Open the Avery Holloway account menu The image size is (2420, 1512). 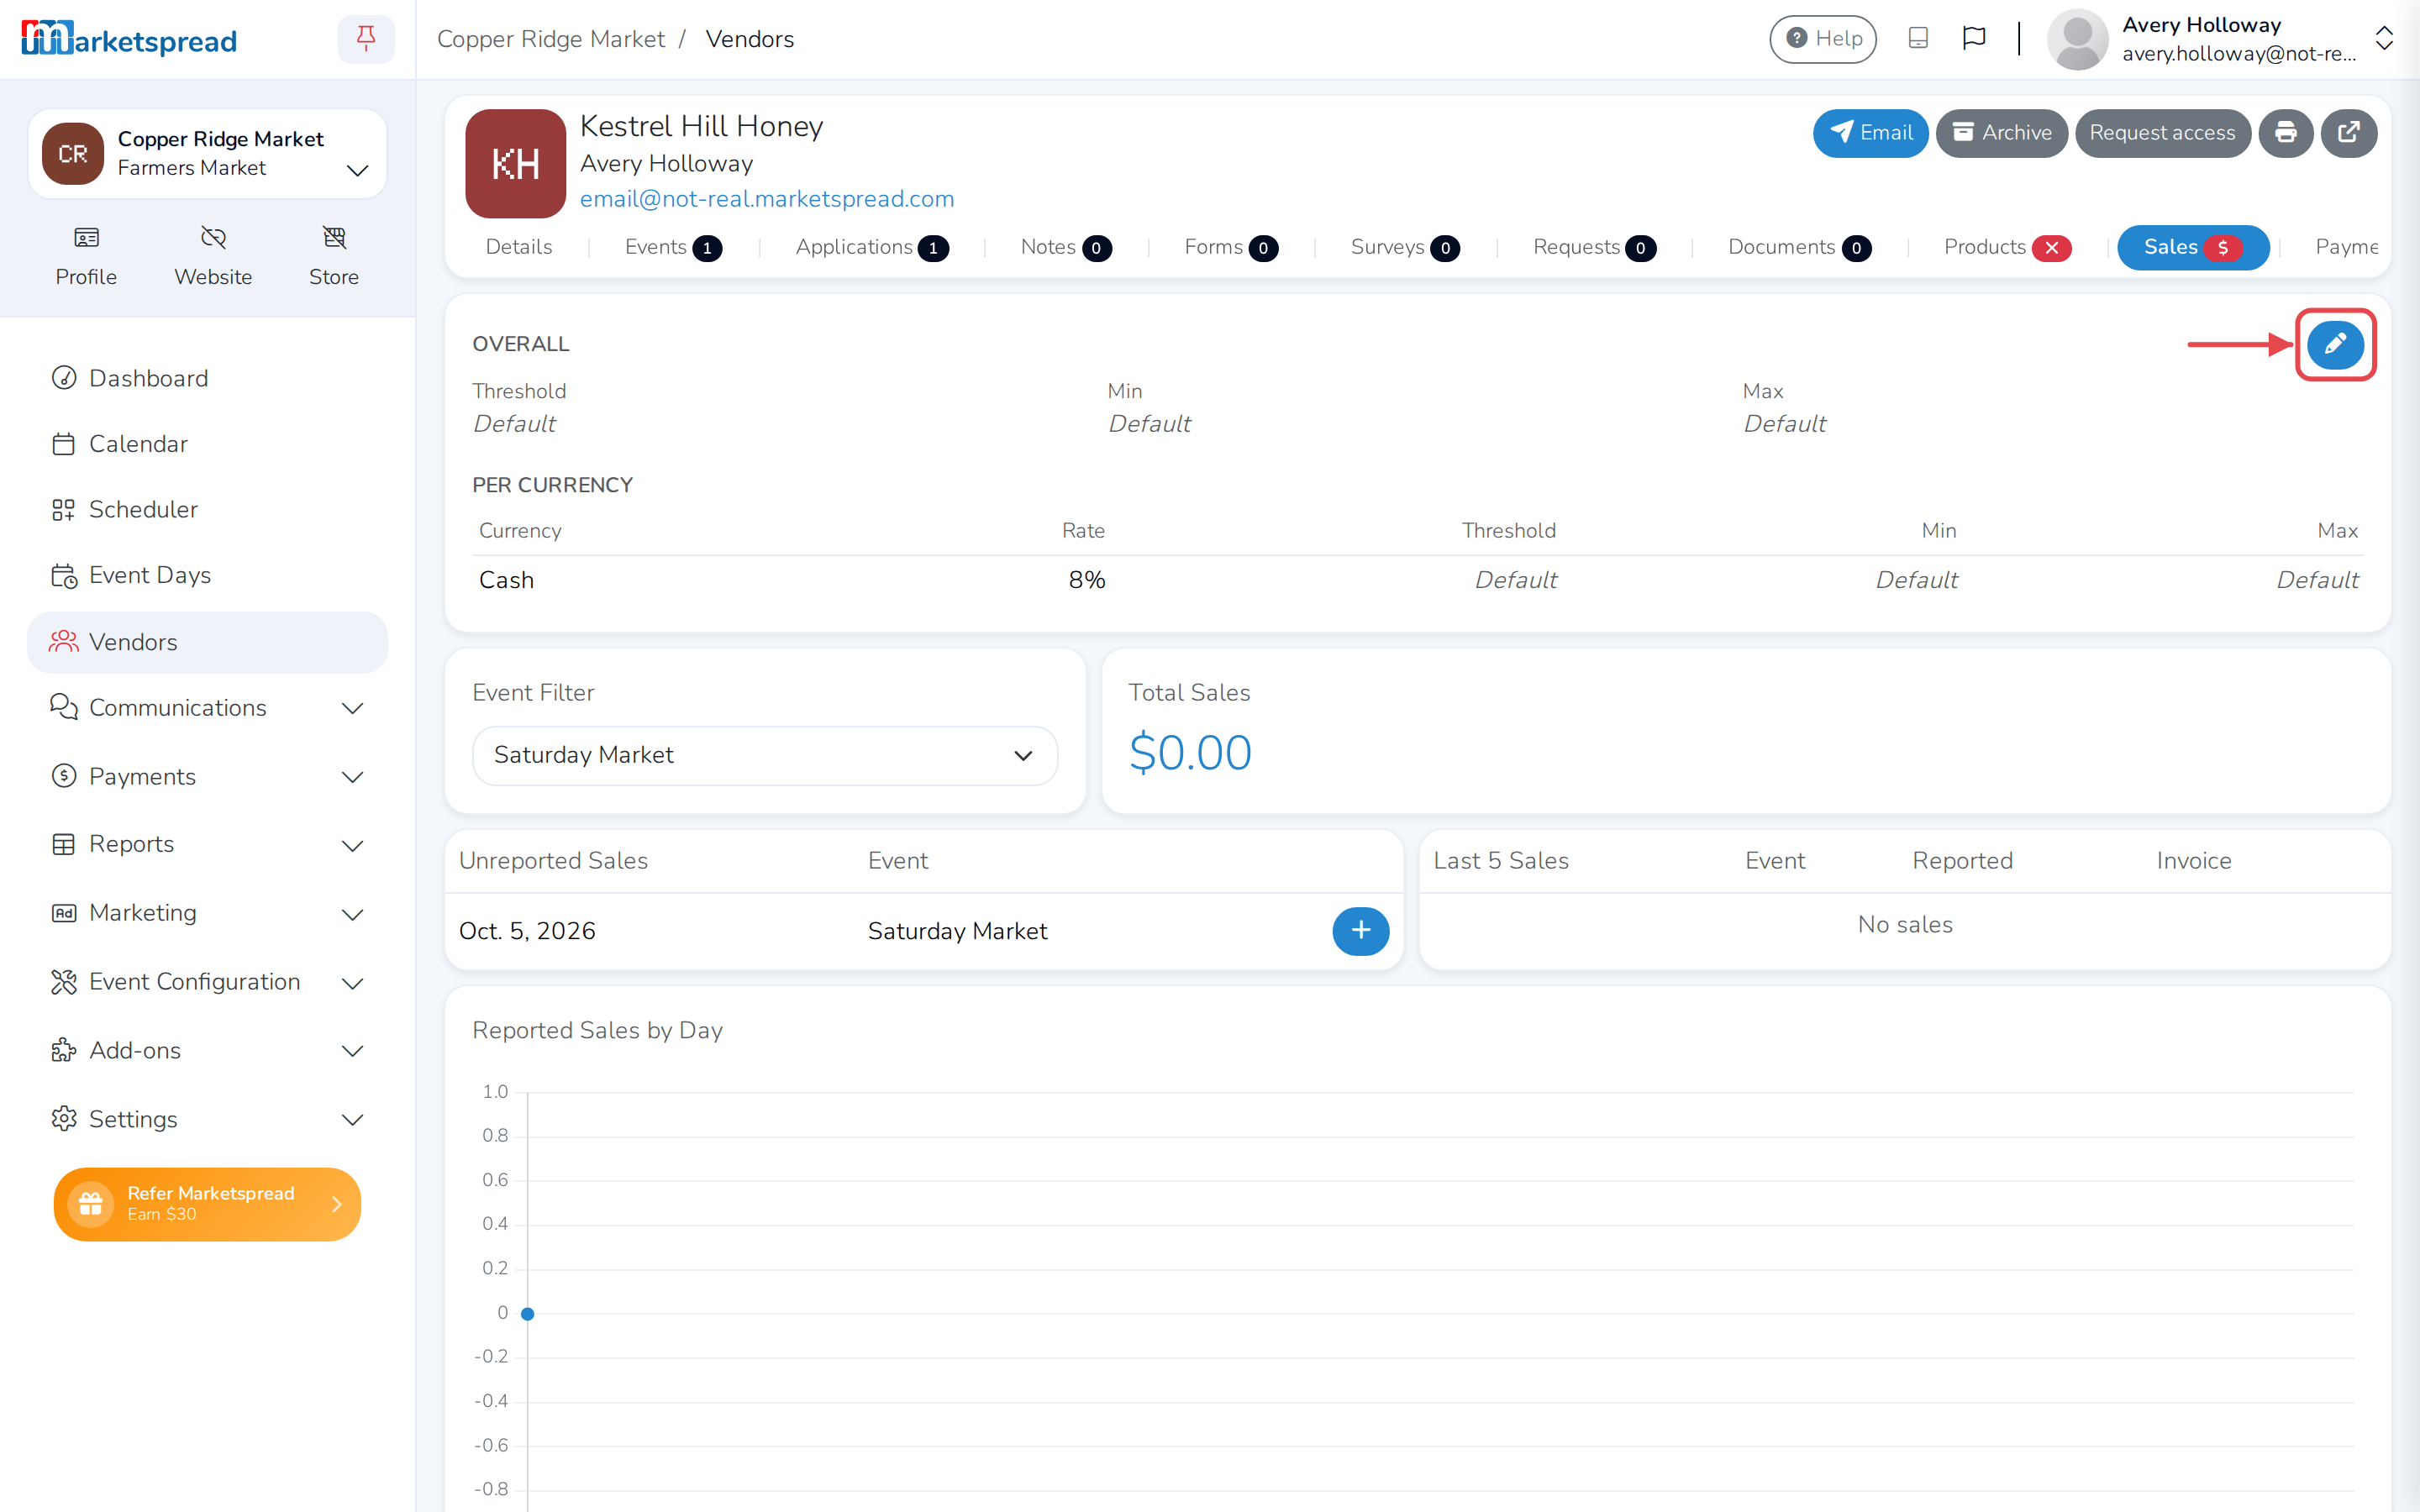point(2220,39)
